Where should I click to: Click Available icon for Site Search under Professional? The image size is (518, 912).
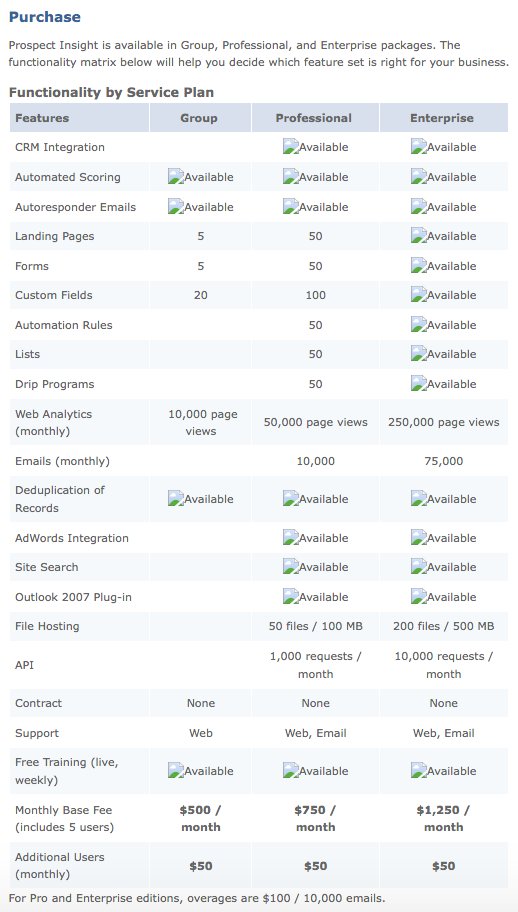click(x=316, y=567)
